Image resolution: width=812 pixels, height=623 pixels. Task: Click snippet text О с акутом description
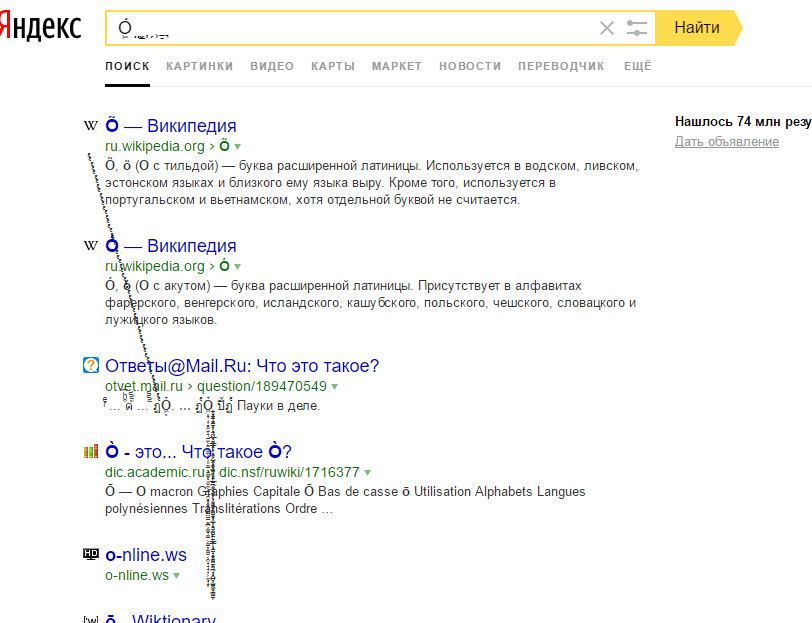click(x=370, y=303)
